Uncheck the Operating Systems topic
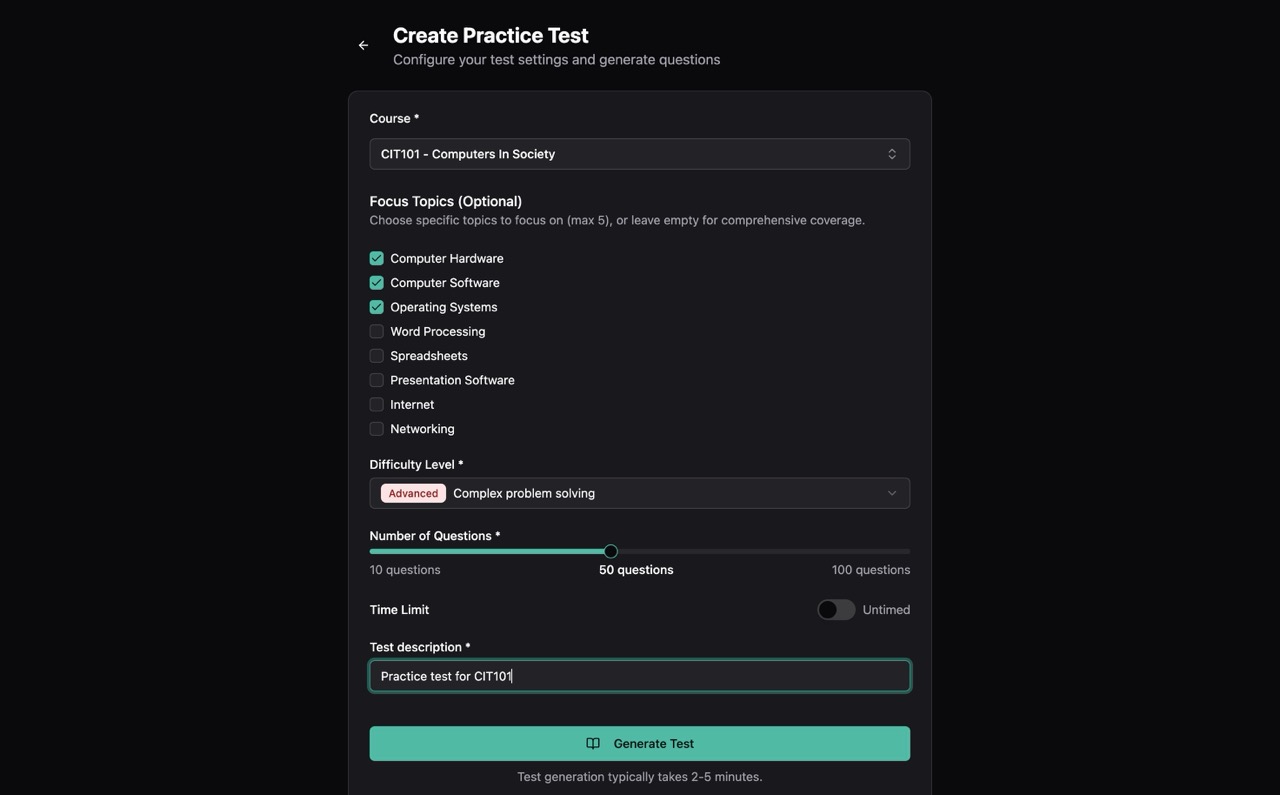This screenshot has width=1280, height=795. click(x=376, y=306)
